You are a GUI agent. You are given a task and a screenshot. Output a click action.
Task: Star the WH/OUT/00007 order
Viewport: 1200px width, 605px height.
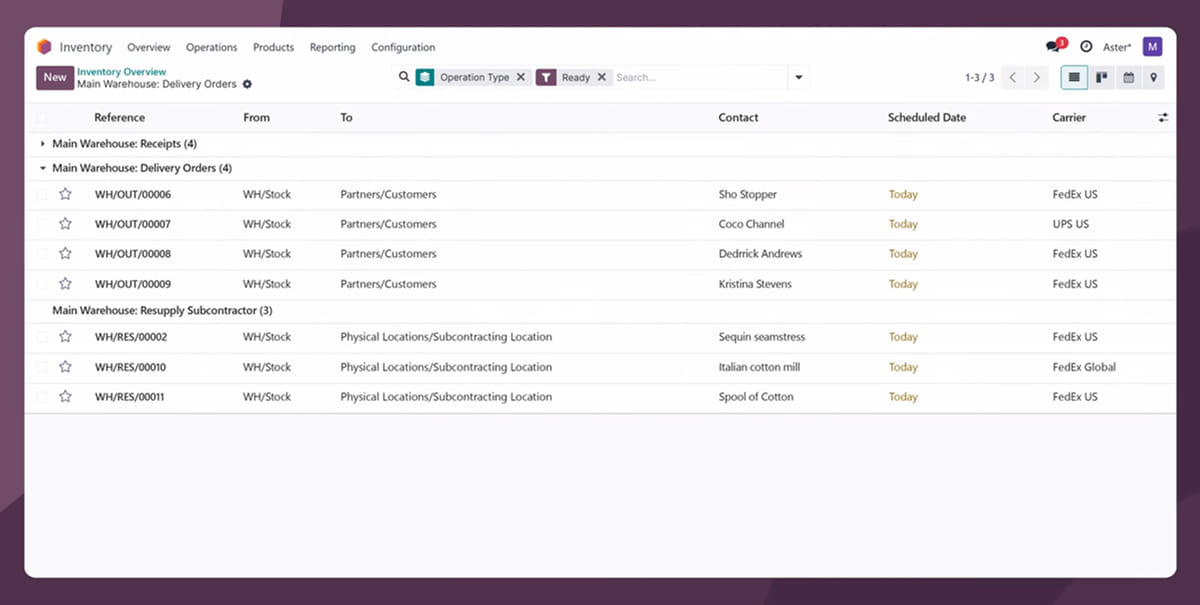(65, 224)
